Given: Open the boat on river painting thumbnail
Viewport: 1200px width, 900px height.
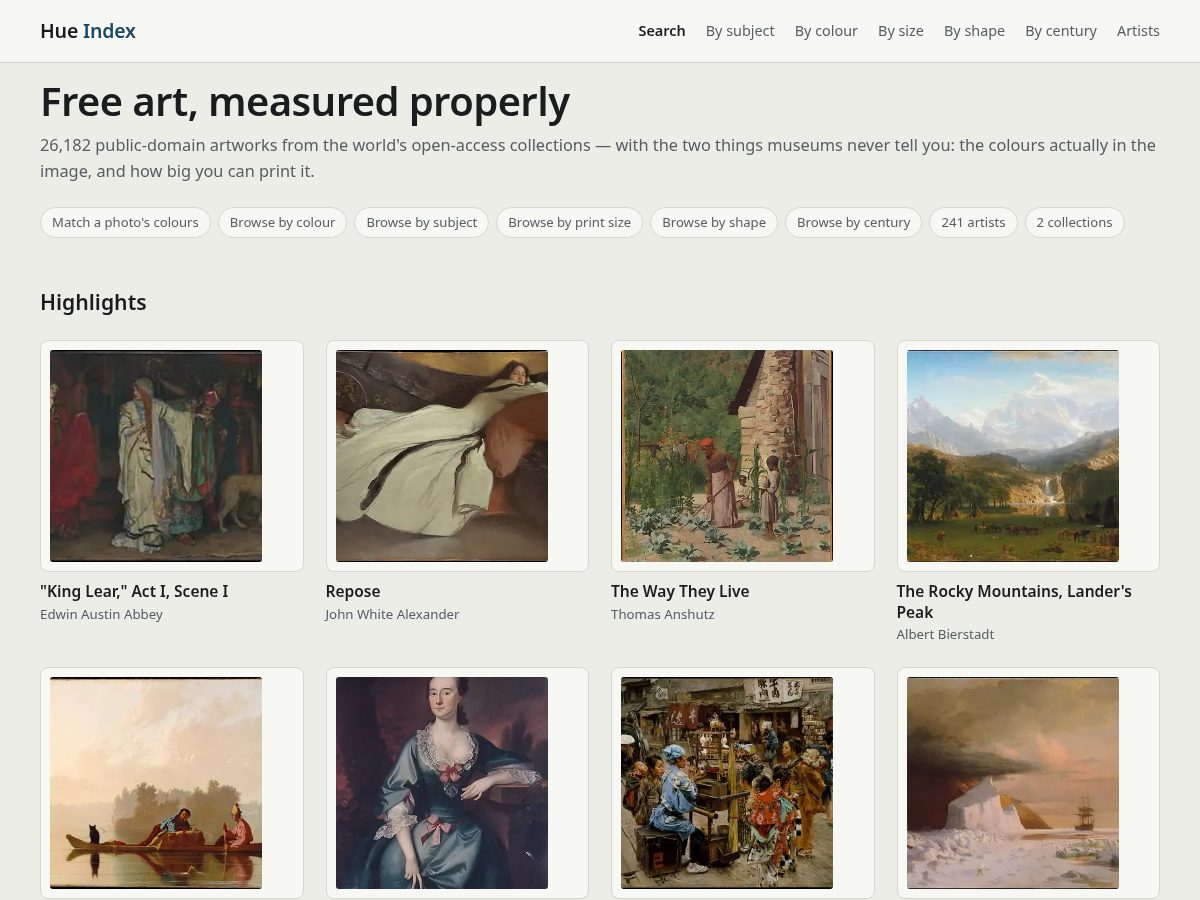Looking at the screenshot, I should (x=156, y=783).
